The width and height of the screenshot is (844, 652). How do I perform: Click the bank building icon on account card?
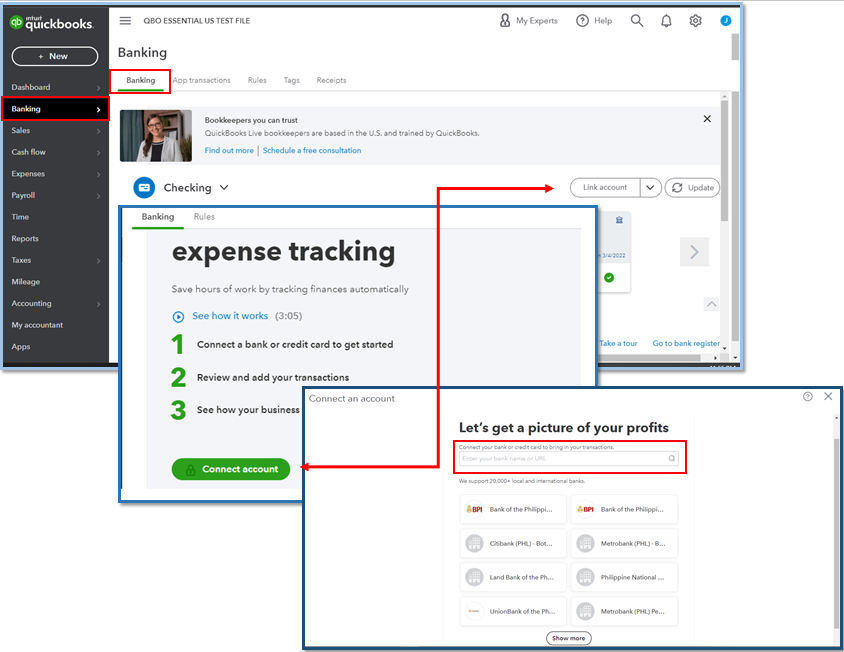619,220
